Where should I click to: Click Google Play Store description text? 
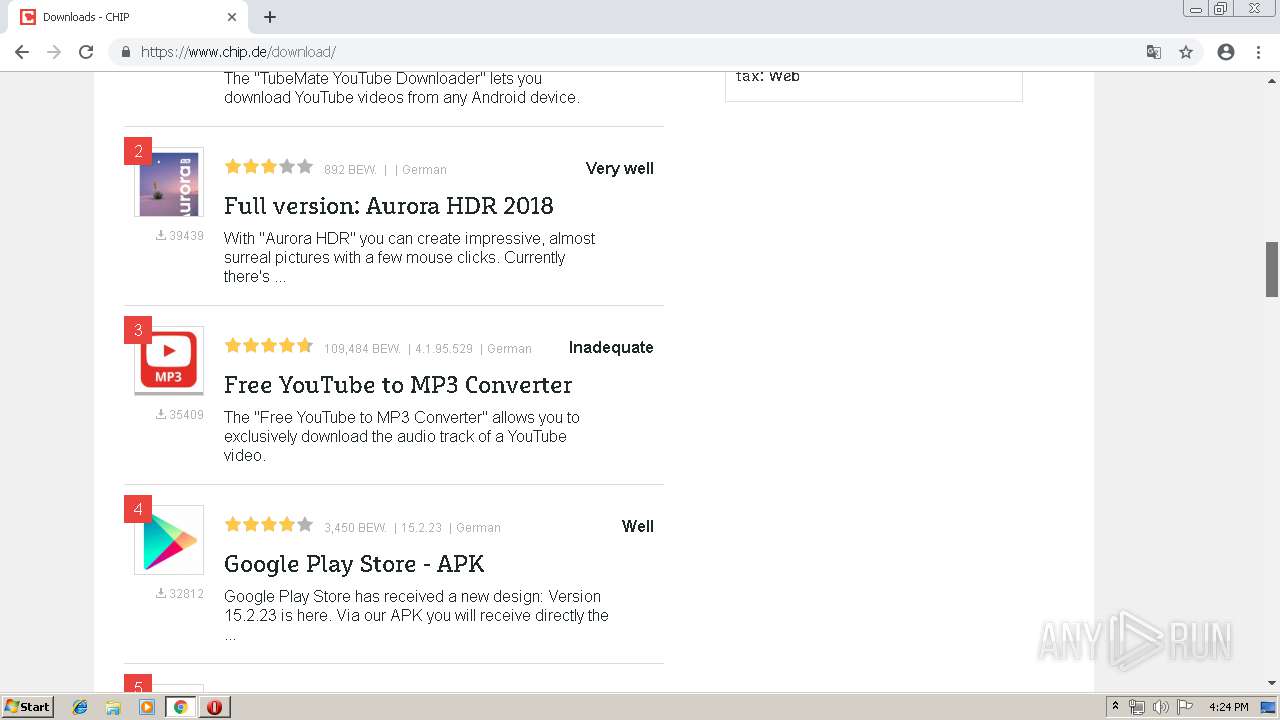416,616
